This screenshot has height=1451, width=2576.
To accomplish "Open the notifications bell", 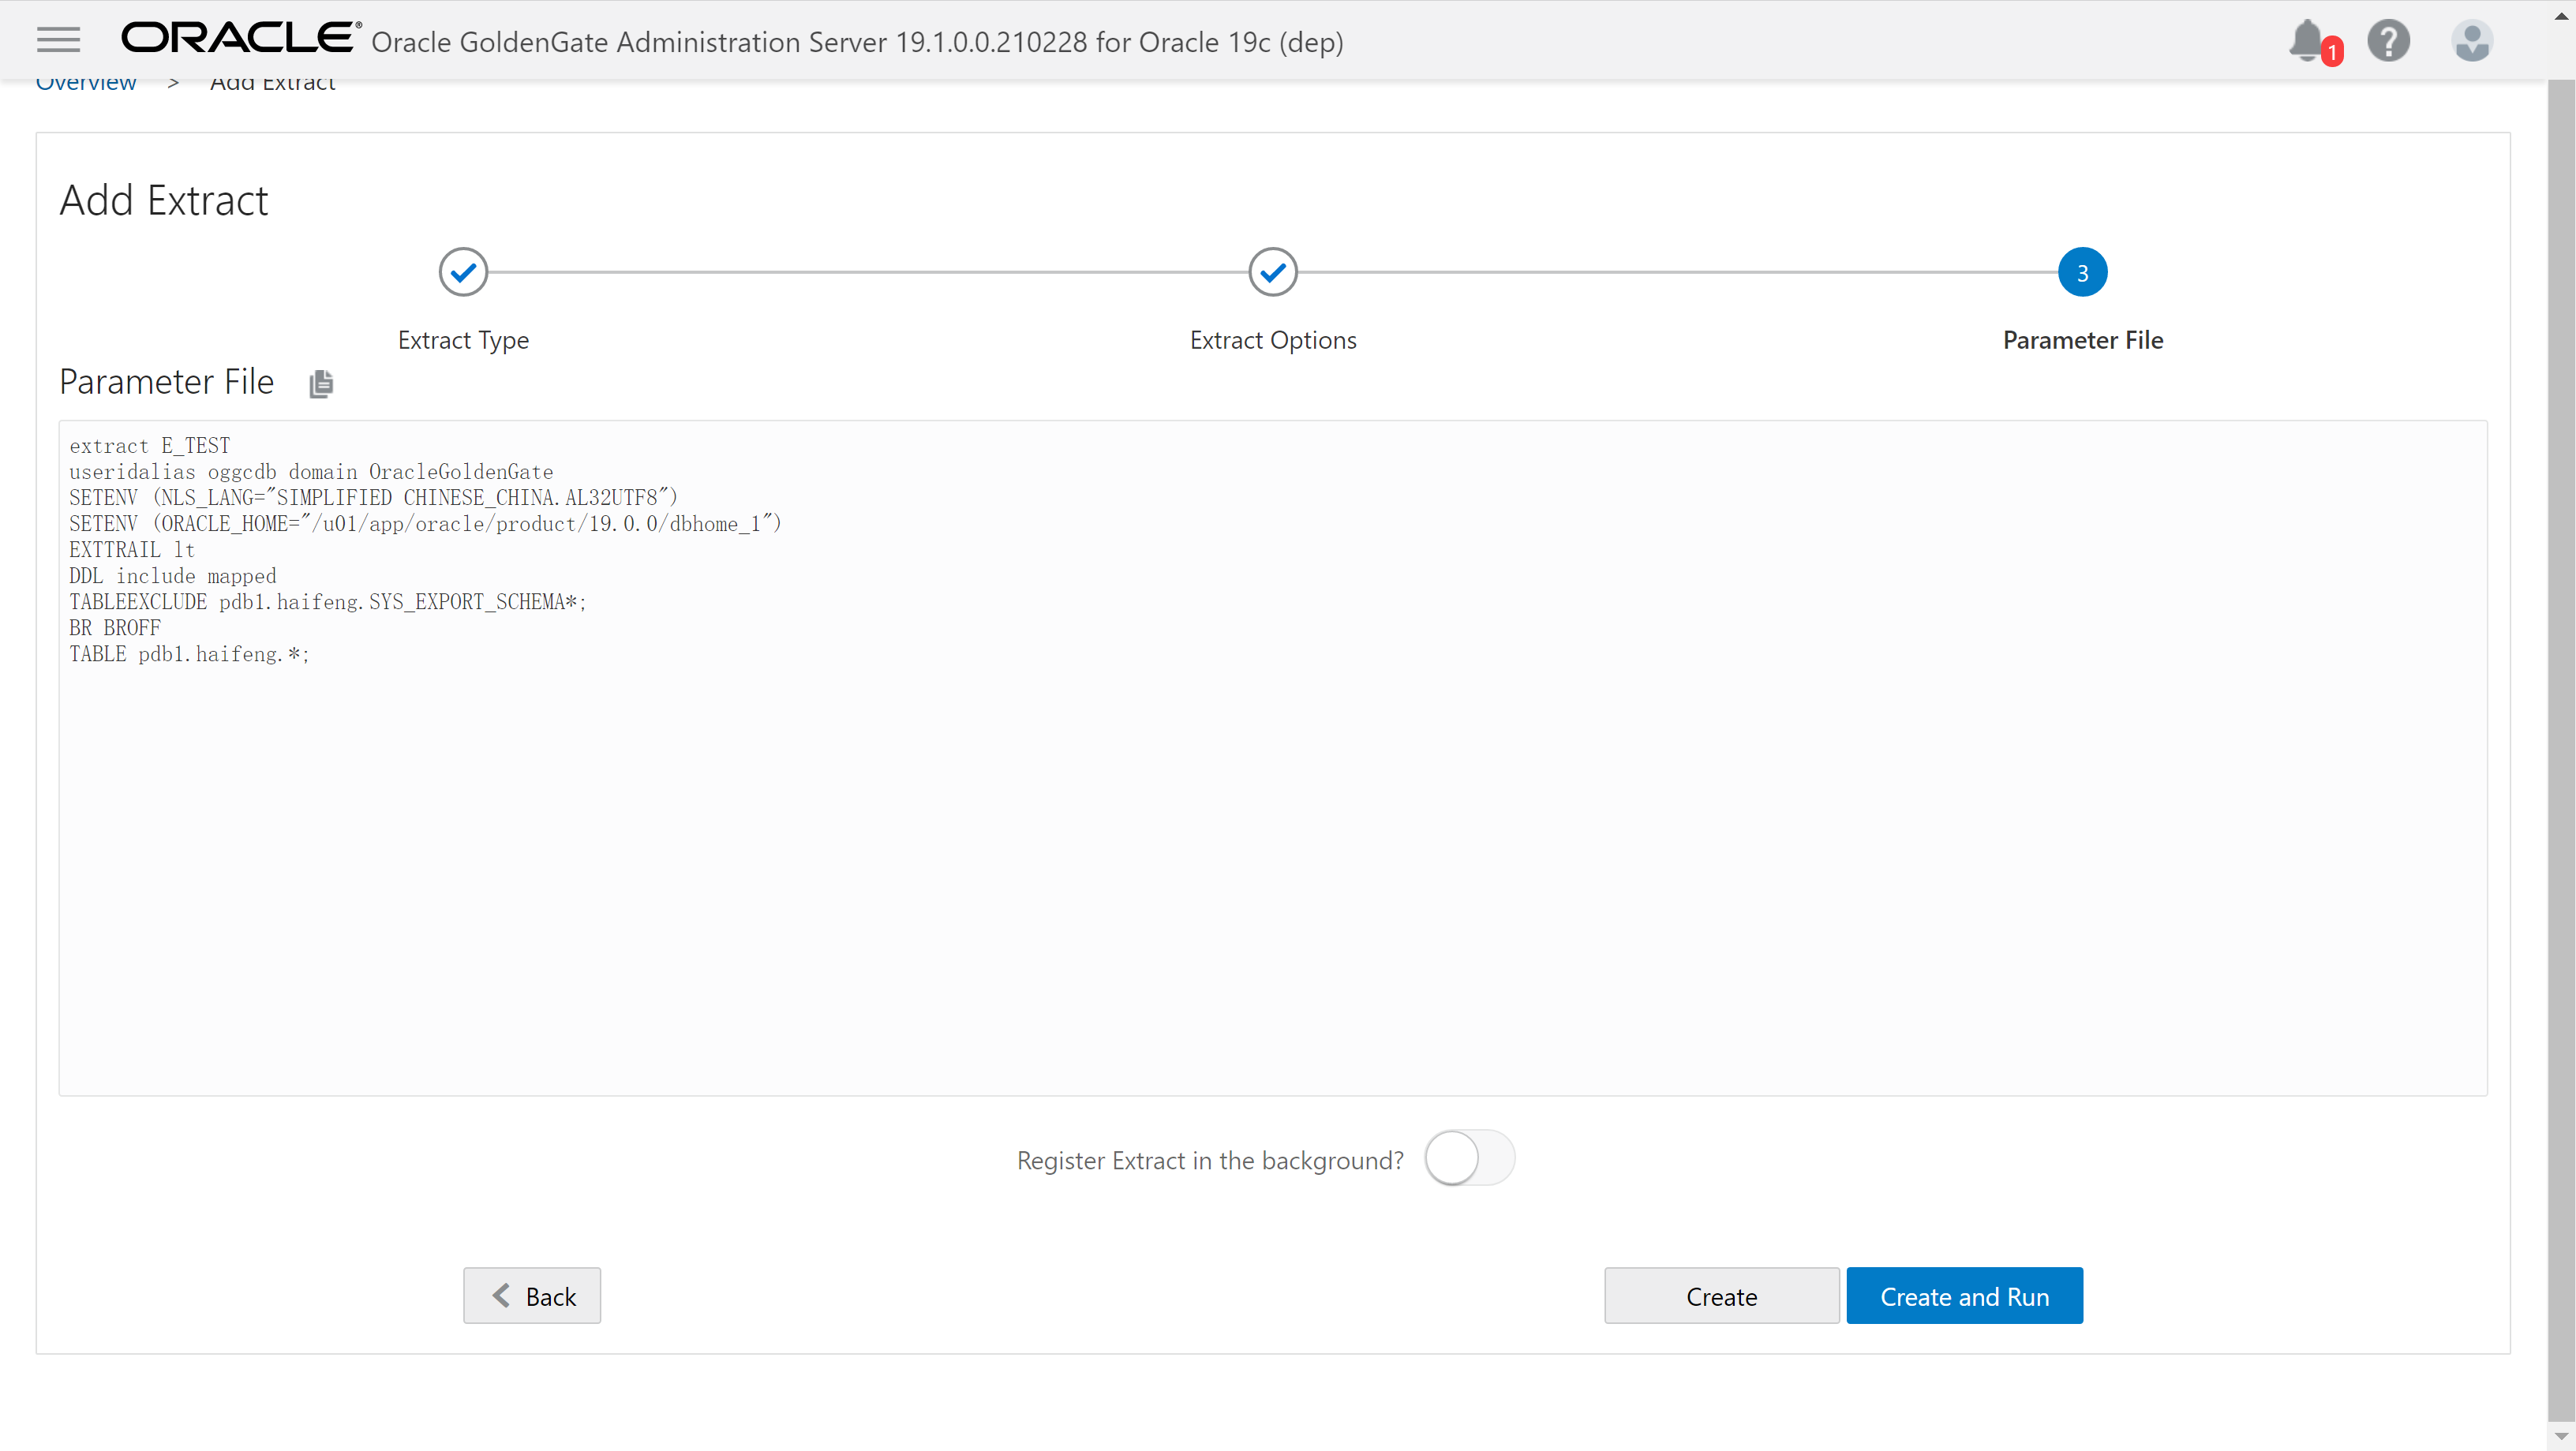I will tap(2306, 40).
